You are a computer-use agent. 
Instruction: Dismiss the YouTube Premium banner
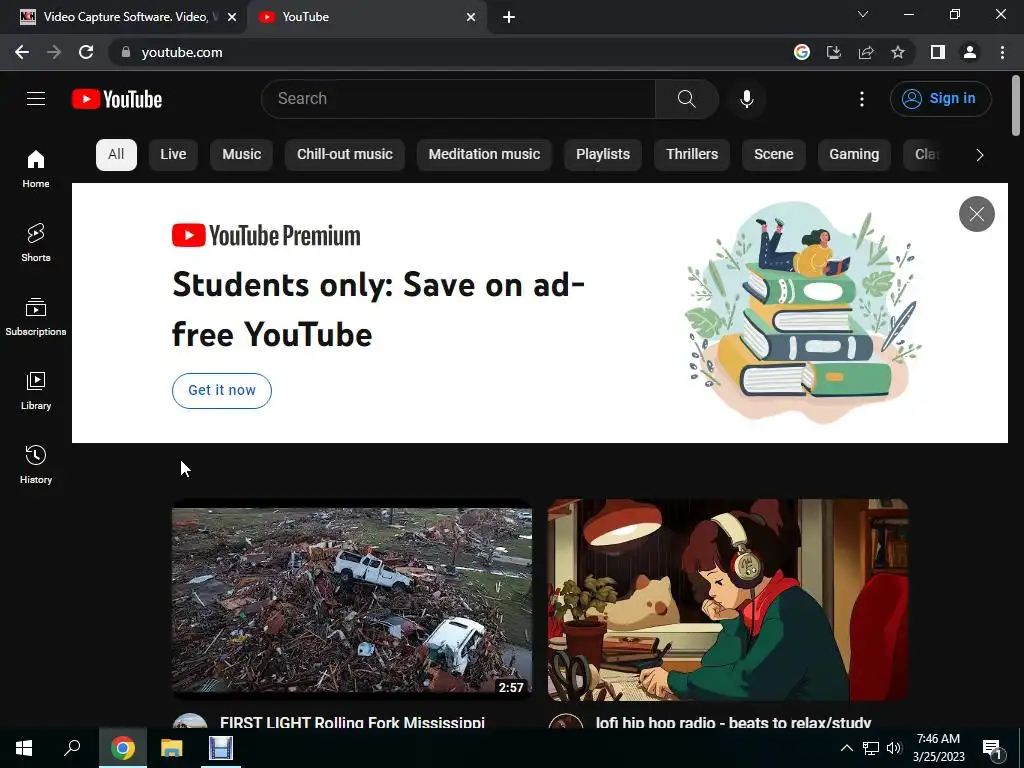tap(976, 214)
